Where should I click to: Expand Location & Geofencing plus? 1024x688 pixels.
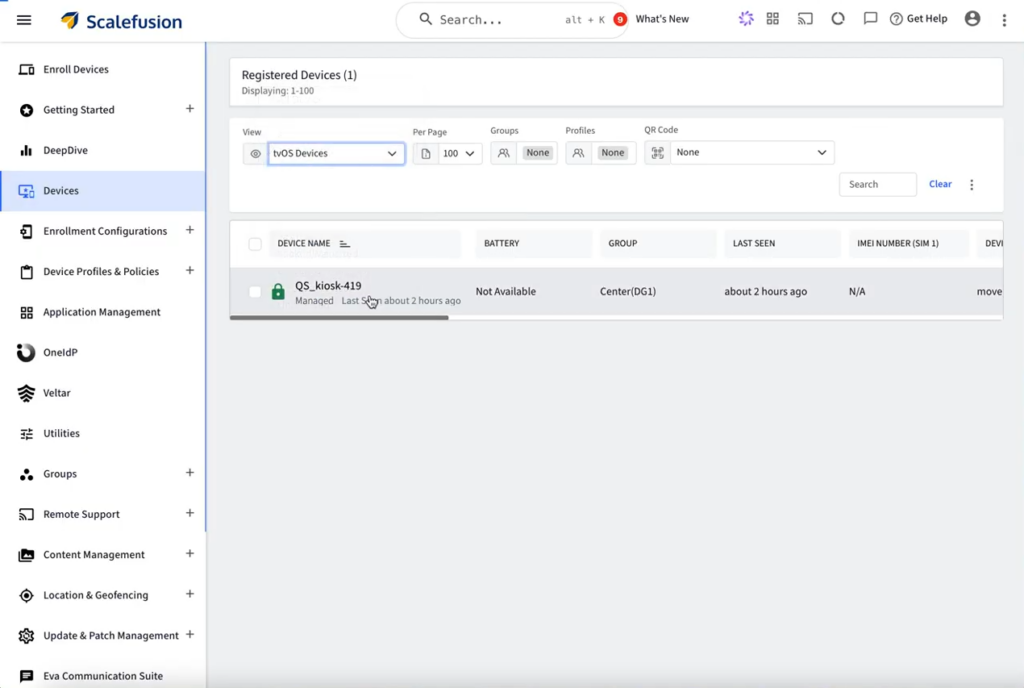click(x=189, y=594)
